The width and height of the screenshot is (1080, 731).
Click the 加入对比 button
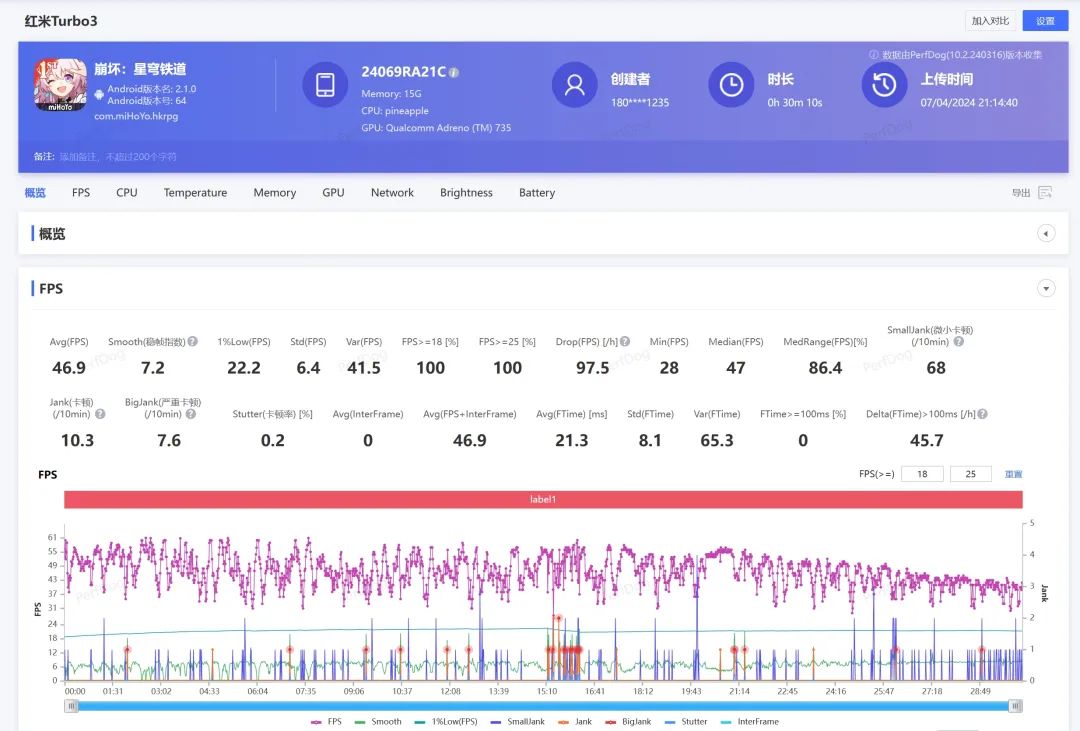coord(990,21)
